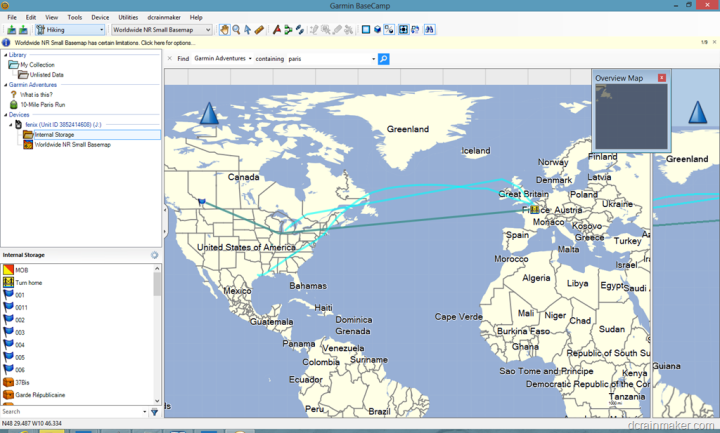
Task: Open Internal Storage gear options
Action: point(154,255)
